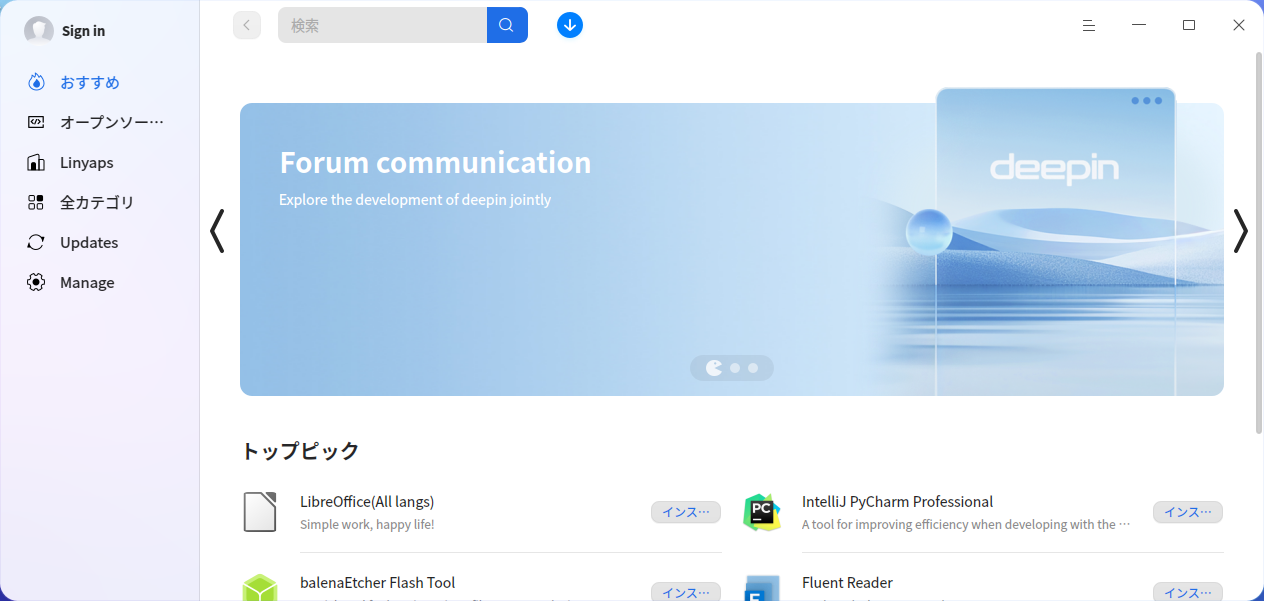The image size is (1264, 601).
Task: Click the grid icon beside 全カテゴリ
Action: pos(36,202)
